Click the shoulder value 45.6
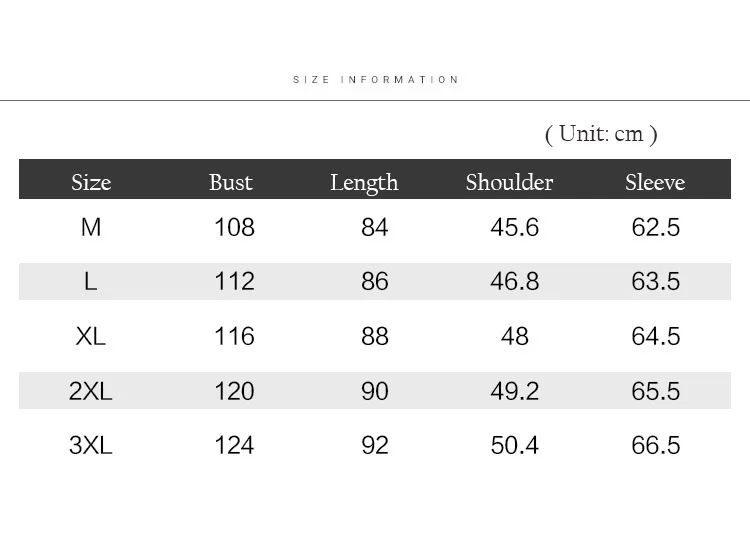The width and height of the screenshot is (750, 541). point(515,227)
